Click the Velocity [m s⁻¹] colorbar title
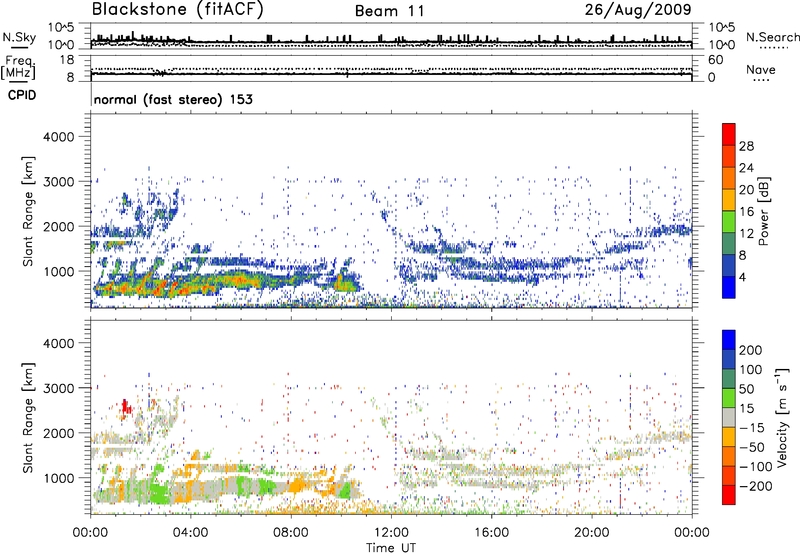The width and height of the screenshot is (800, 554). [782, 417]
